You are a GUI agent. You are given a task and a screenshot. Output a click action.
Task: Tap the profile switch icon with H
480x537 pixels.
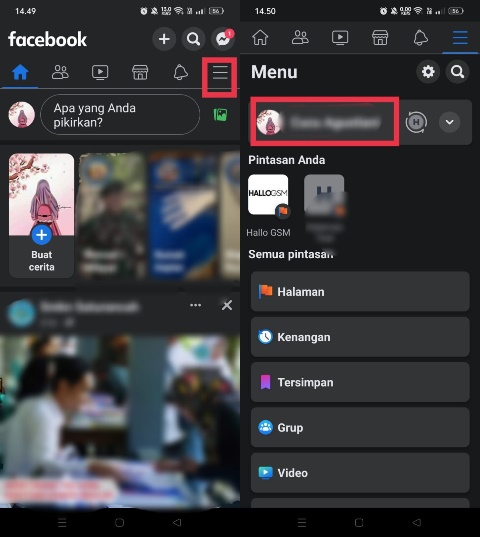[416, 122]
